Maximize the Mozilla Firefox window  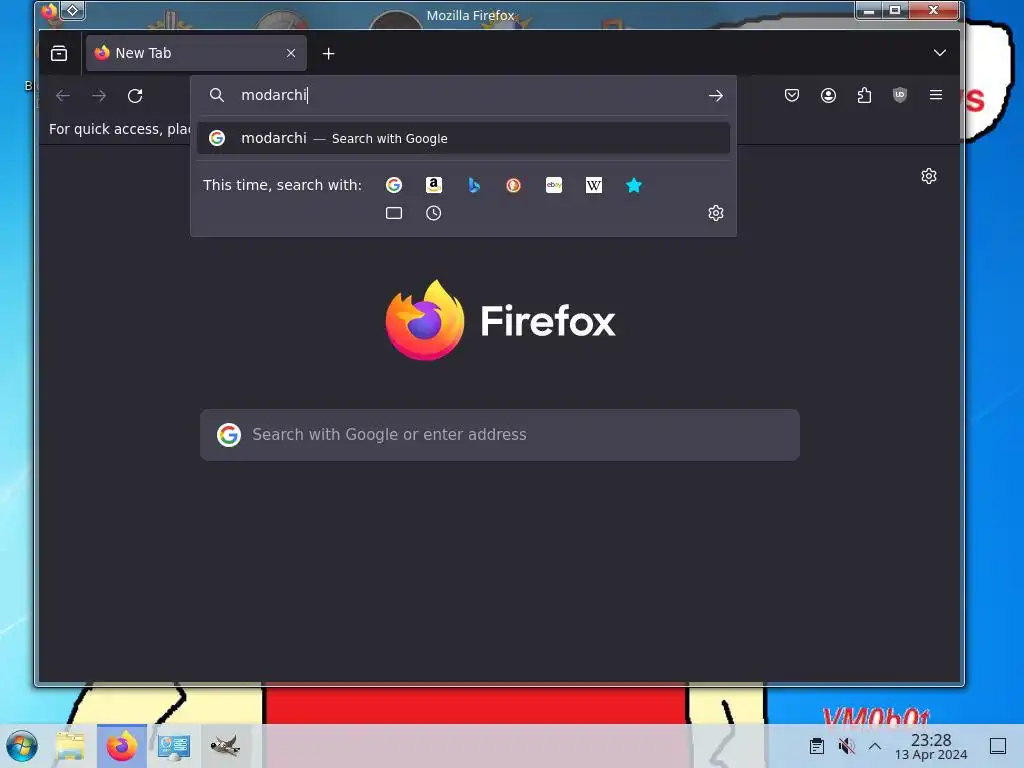(x=895, y=10)
